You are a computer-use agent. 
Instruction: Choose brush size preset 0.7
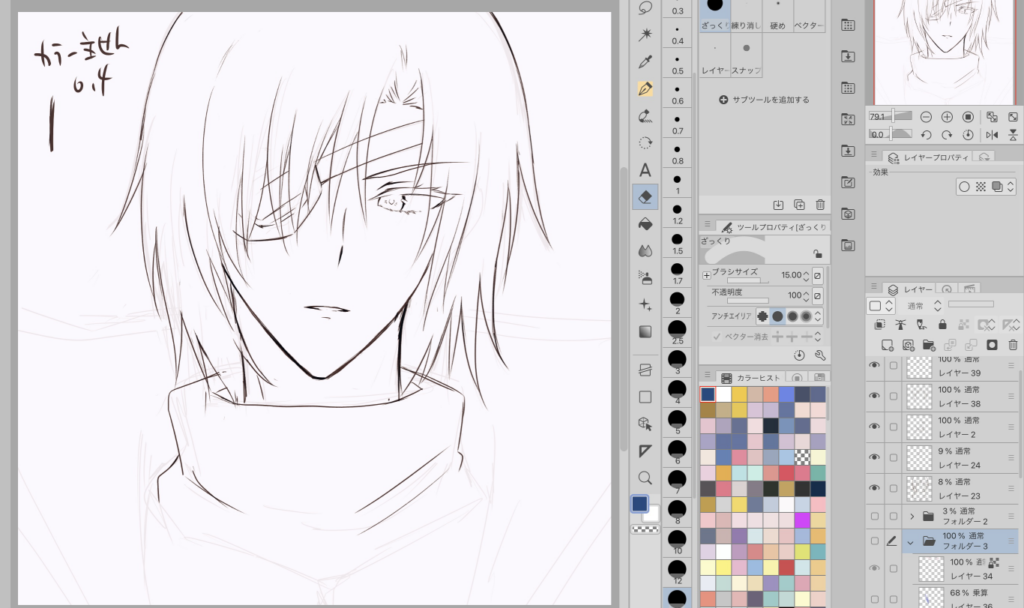pos(677,123)
